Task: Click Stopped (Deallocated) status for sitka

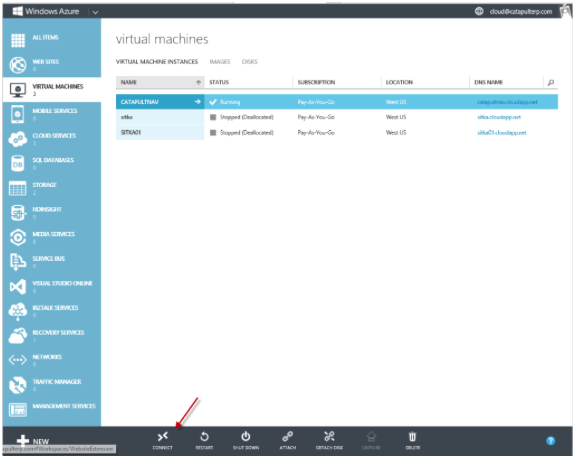Action: click(x=247, y=117)
